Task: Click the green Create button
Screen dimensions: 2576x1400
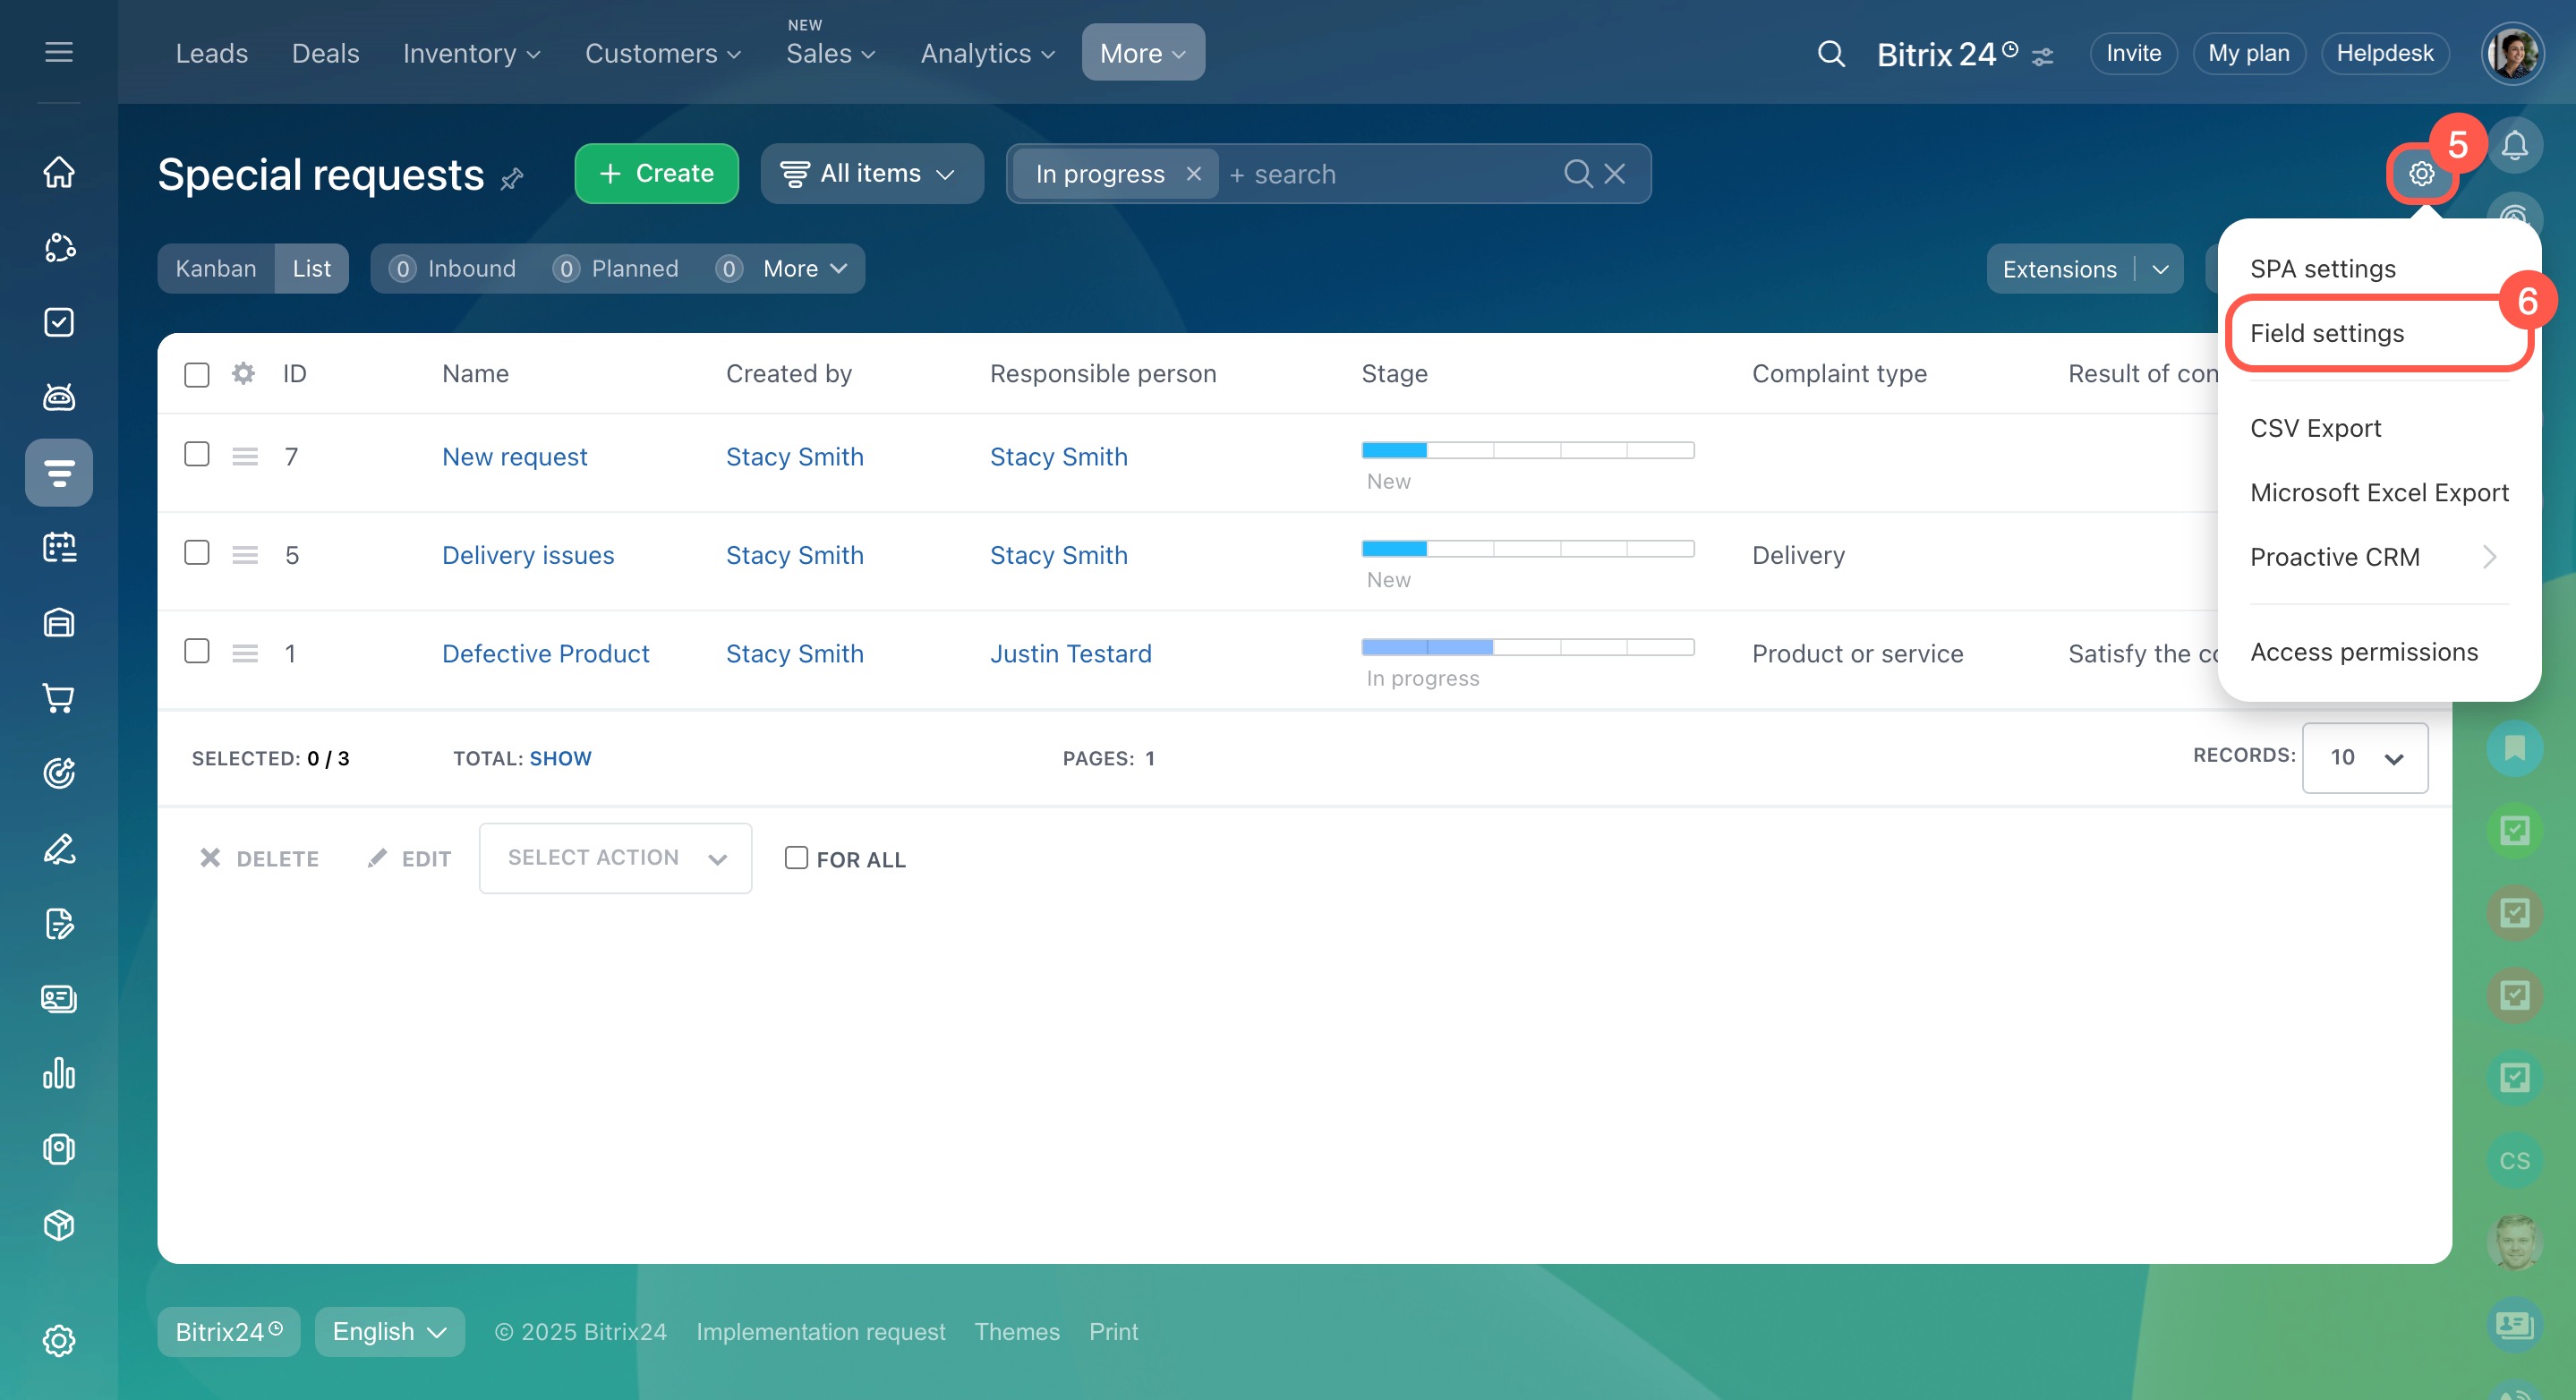Action: [656, 174]
